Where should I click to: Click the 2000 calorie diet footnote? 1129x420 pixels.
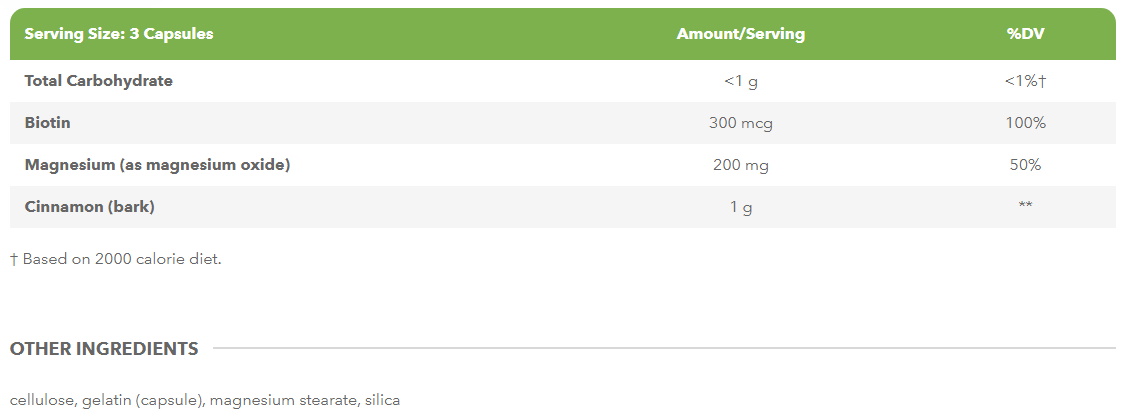pyautogui.click(x=115, y=259)
